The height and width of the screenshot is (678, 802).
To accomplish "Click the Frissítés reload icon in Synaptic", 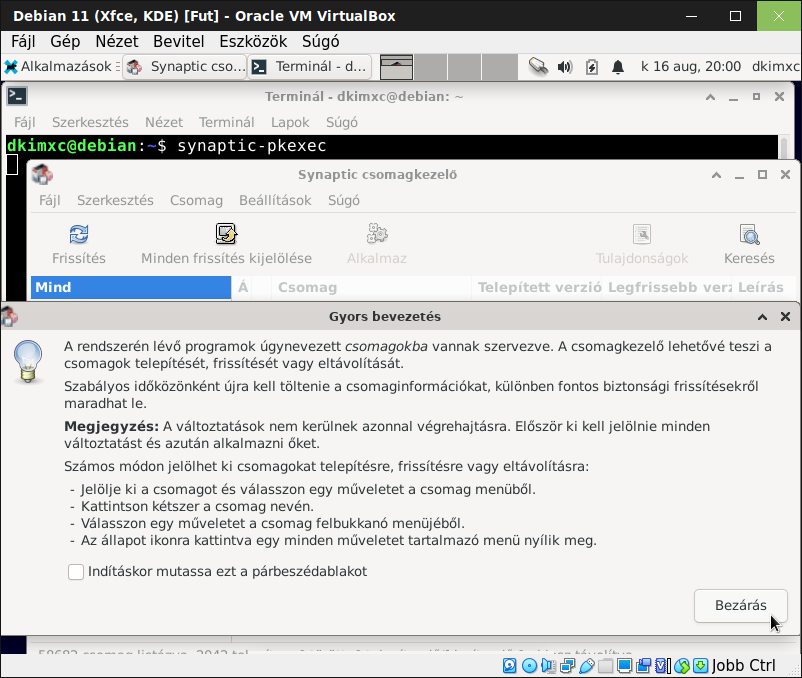I will pyautogui.click(x=79, y=234).
